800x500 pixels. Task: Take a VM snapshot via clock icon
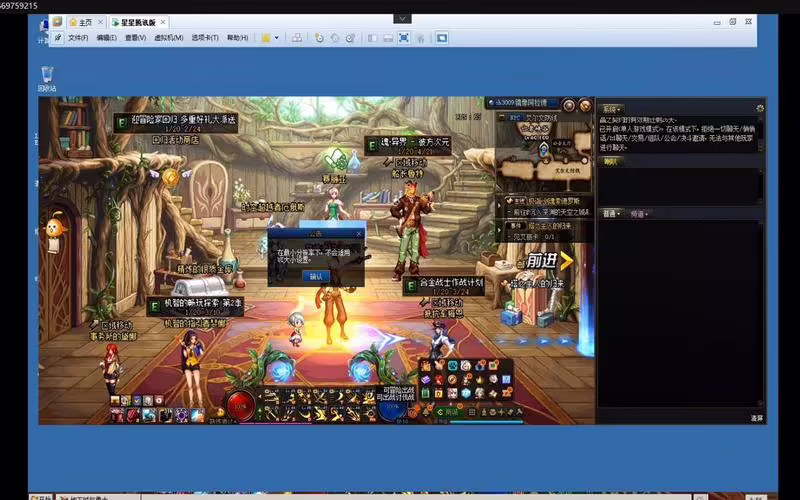tap(319, 38)
